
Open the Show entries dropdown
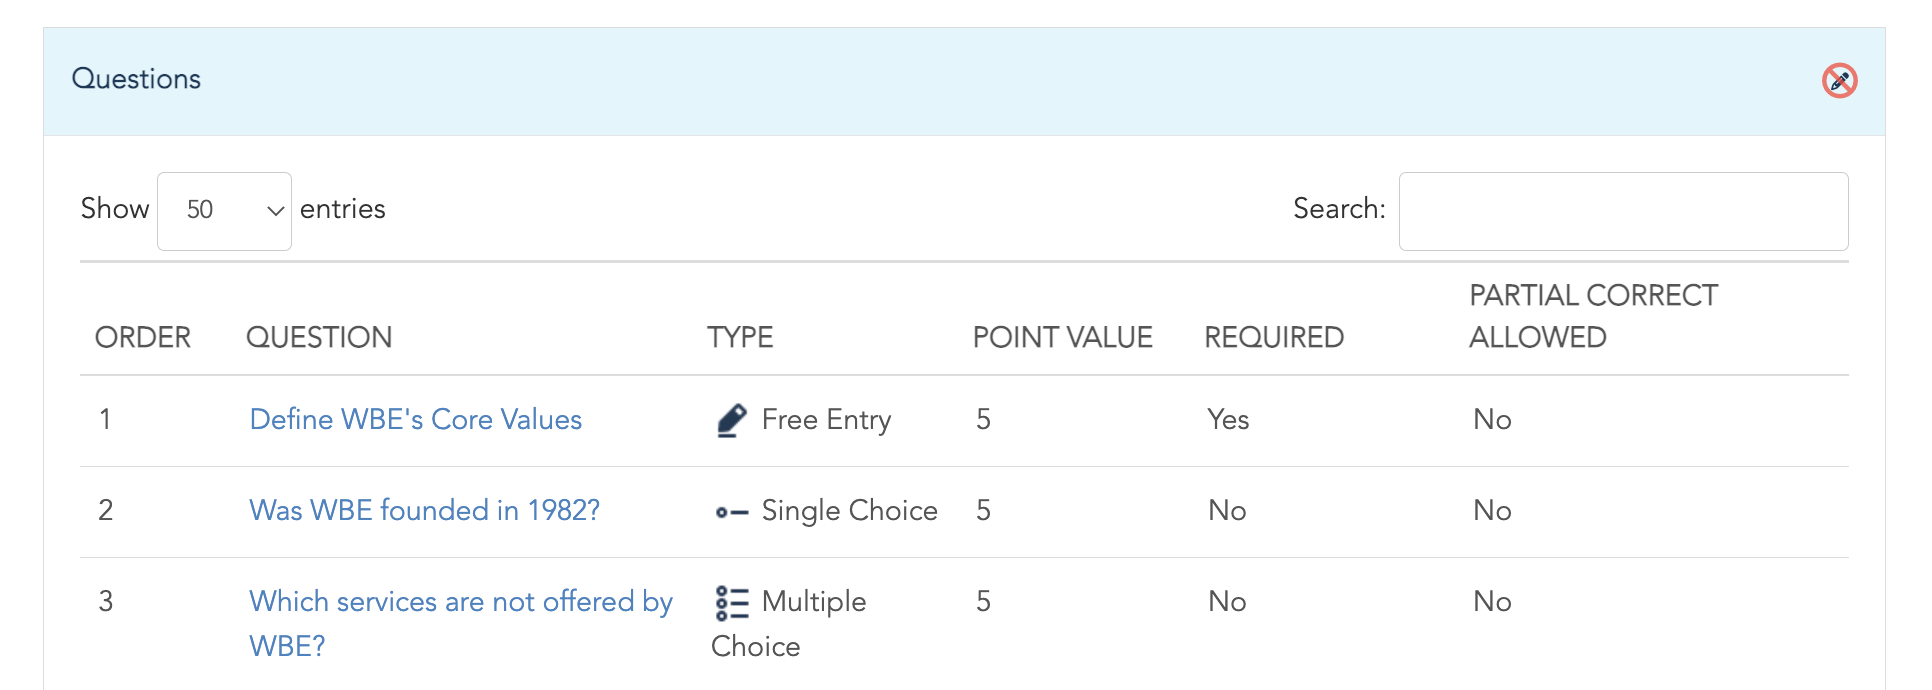[224, 211]
